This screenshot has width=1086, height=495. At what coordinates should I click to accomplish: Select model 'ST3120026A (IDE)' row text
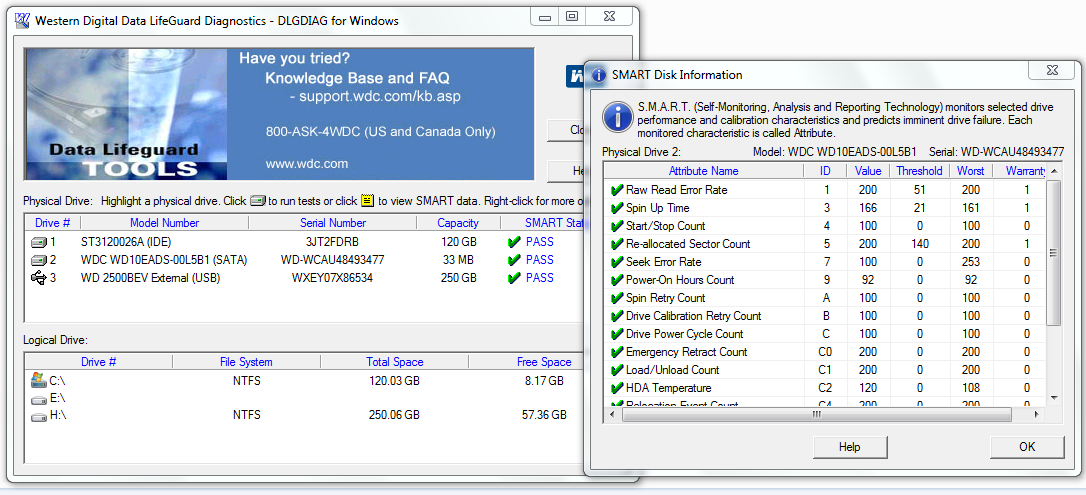pyautogui.click(x=125, y=242)
